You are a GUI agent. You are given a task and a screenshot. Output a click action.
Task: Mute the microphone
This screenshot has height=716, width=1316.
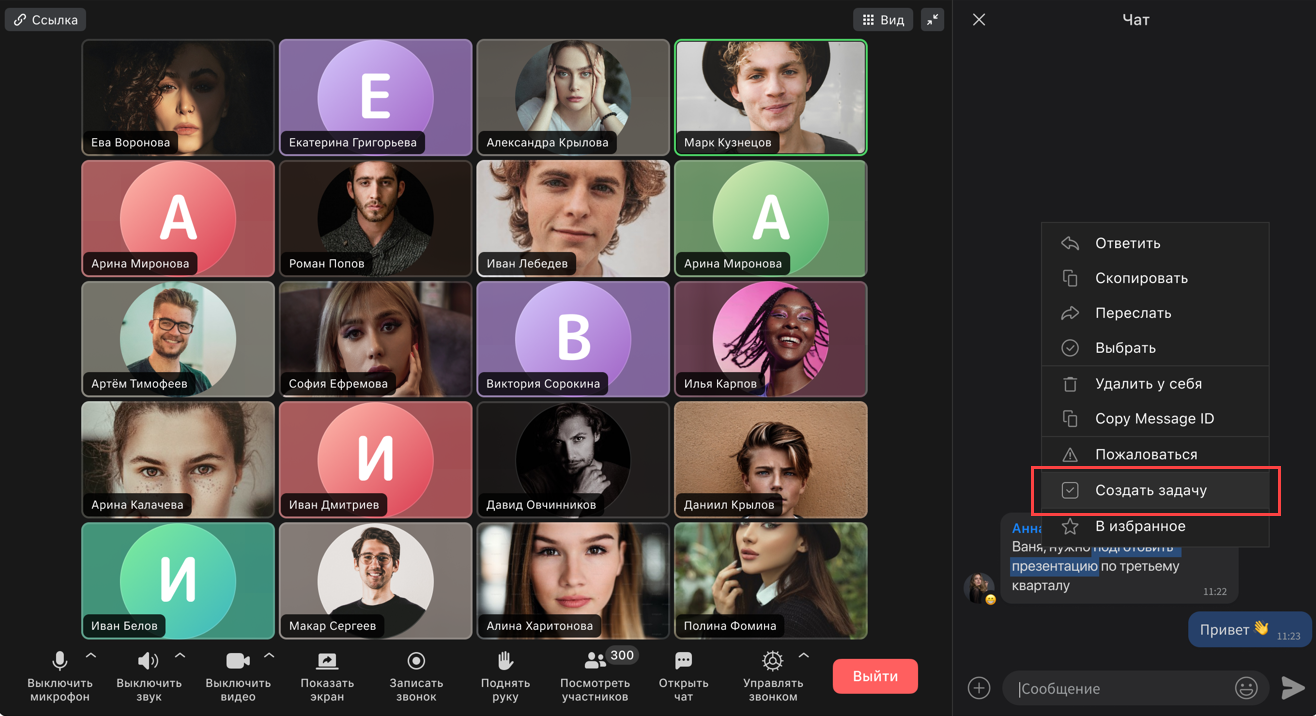[60, 661]
